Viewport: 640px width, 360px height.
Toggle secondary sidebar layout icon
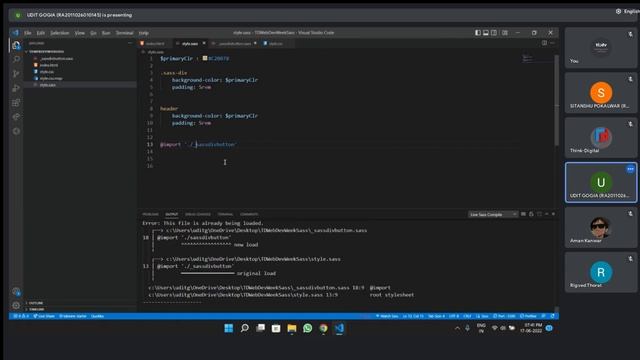pyautogui.click(x=494, y=33)
